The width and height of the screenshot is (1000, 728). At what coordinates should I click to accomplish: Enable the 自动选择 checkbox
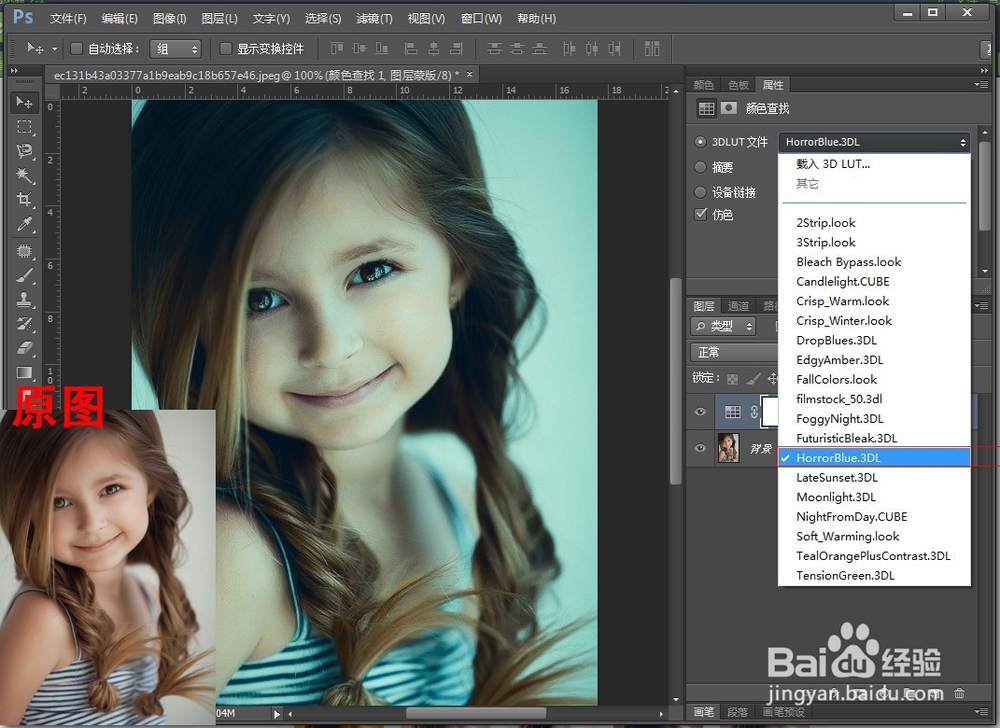point(76,49)
